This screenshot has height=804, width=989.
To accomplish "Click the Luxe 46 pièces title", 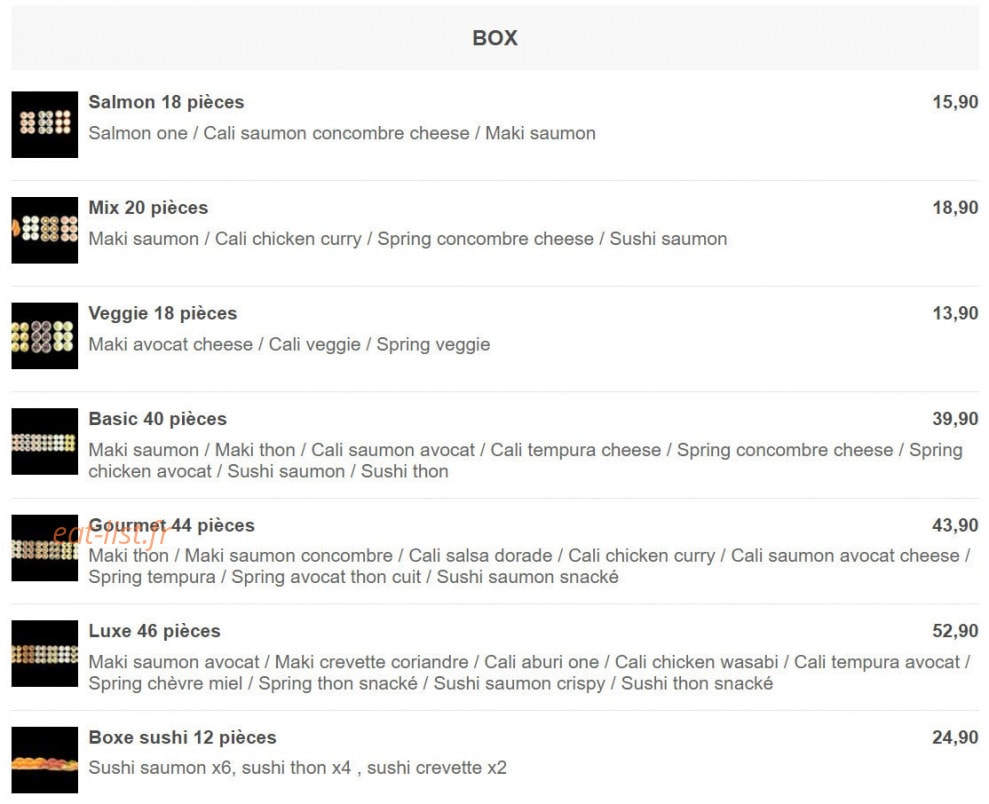I will 155,631.
